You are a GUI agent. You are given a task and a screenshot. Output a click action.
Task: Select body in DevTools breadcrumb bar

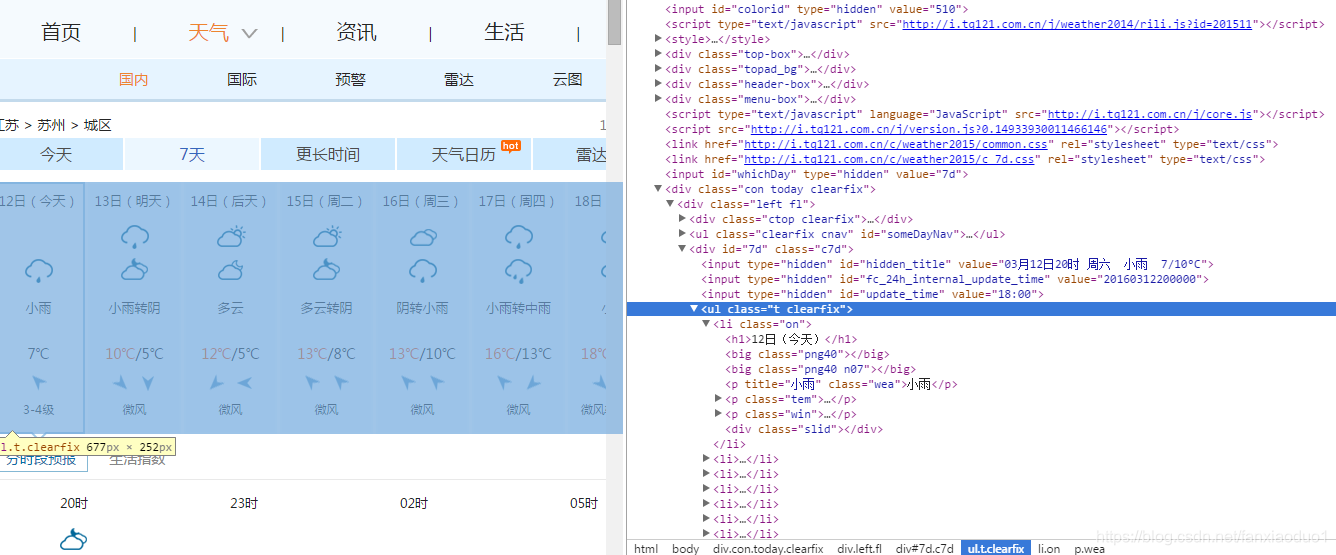(x=686, y=549)
